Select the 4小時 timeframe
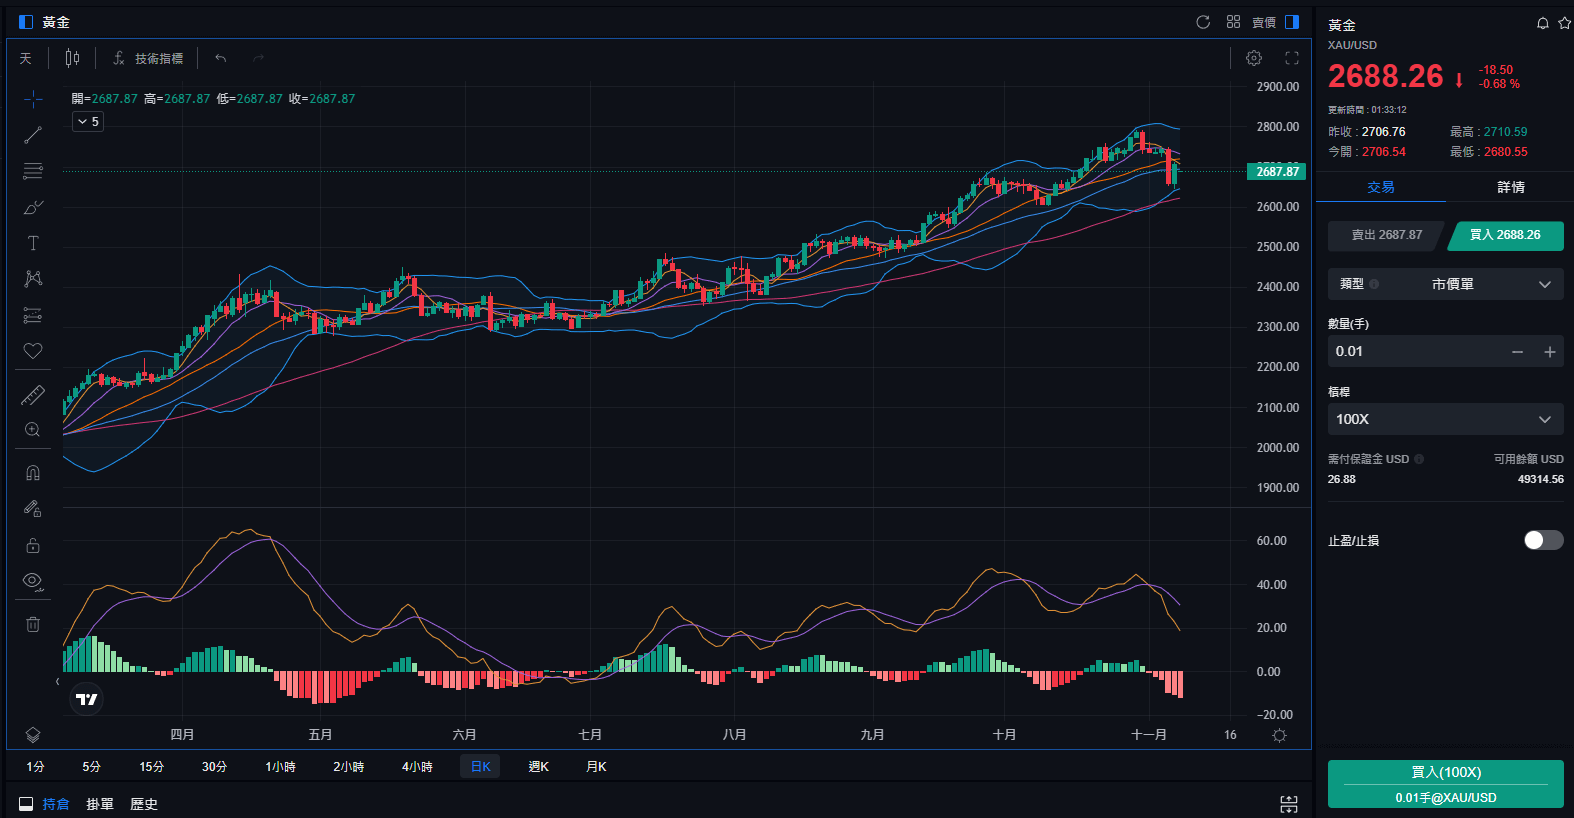The width and height of the screenshot is (1574, 818). pyautogui.click(x=417, y=766)
